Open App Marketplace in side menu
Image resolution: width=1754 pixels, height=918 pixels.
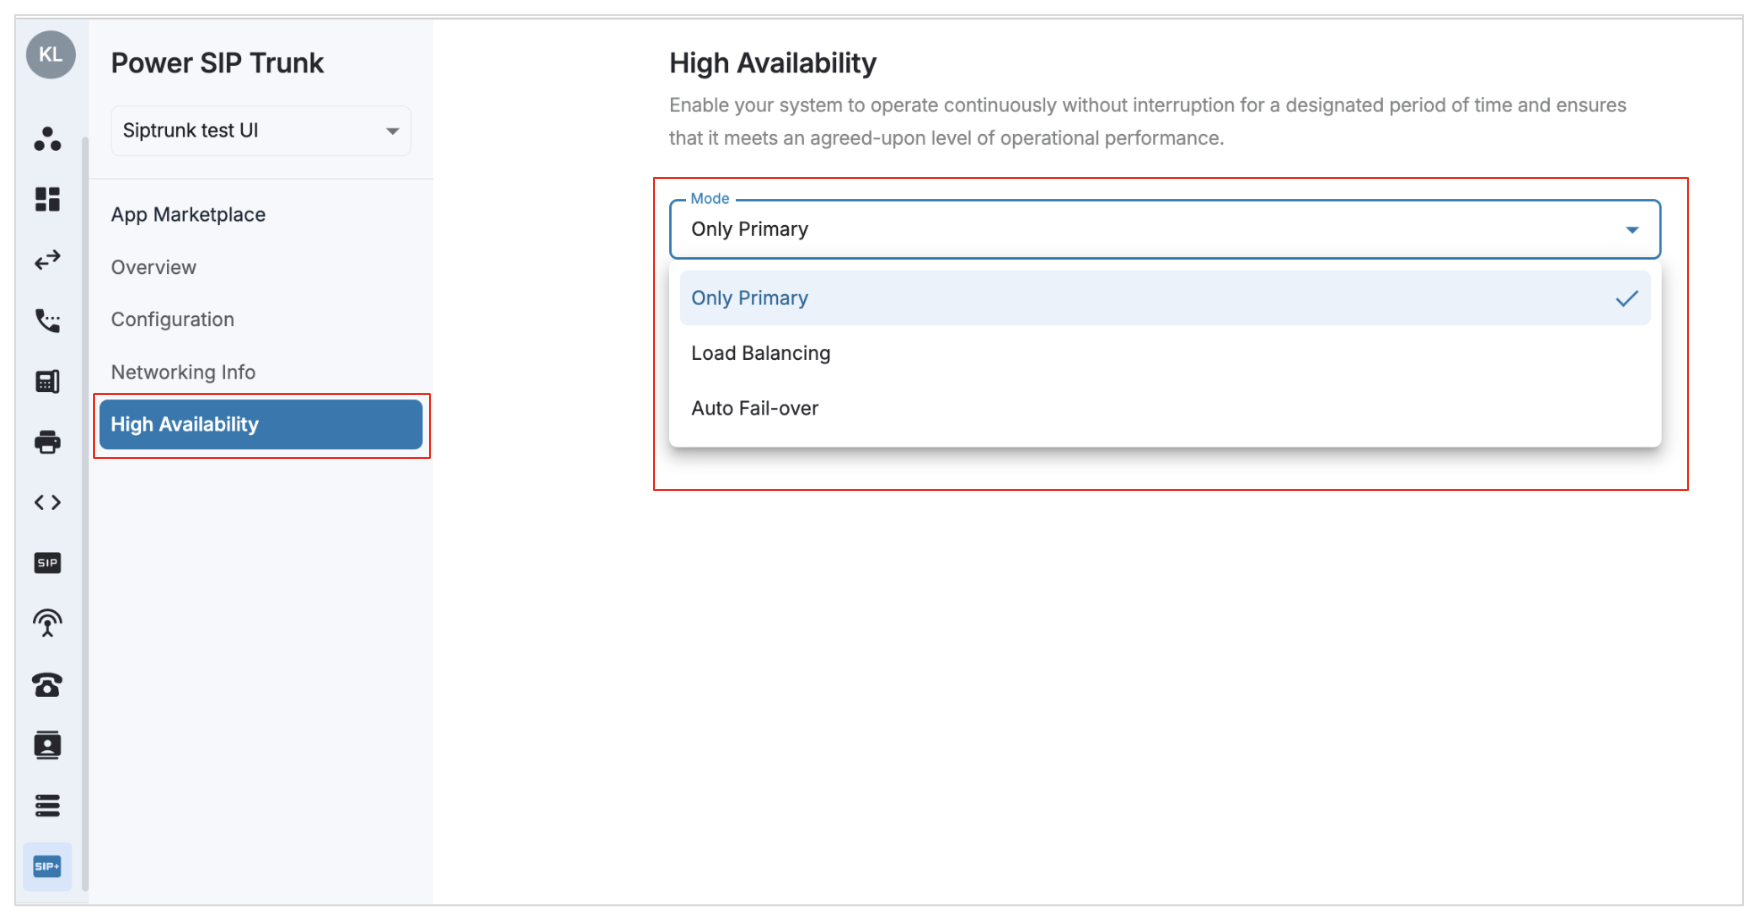[188, 215]
